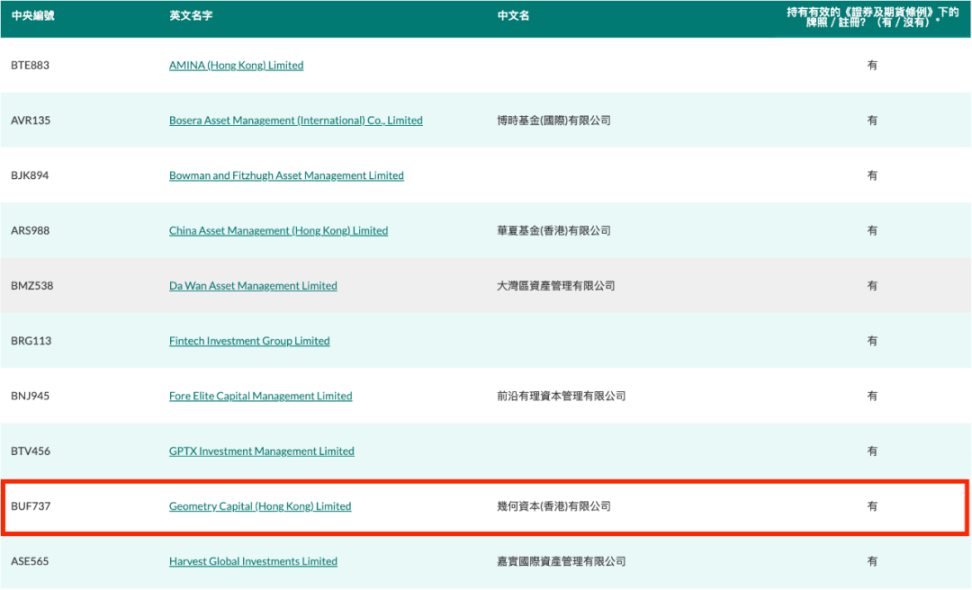Click the 中文名 column header
The image size is (972, 590).
point(513,16)
